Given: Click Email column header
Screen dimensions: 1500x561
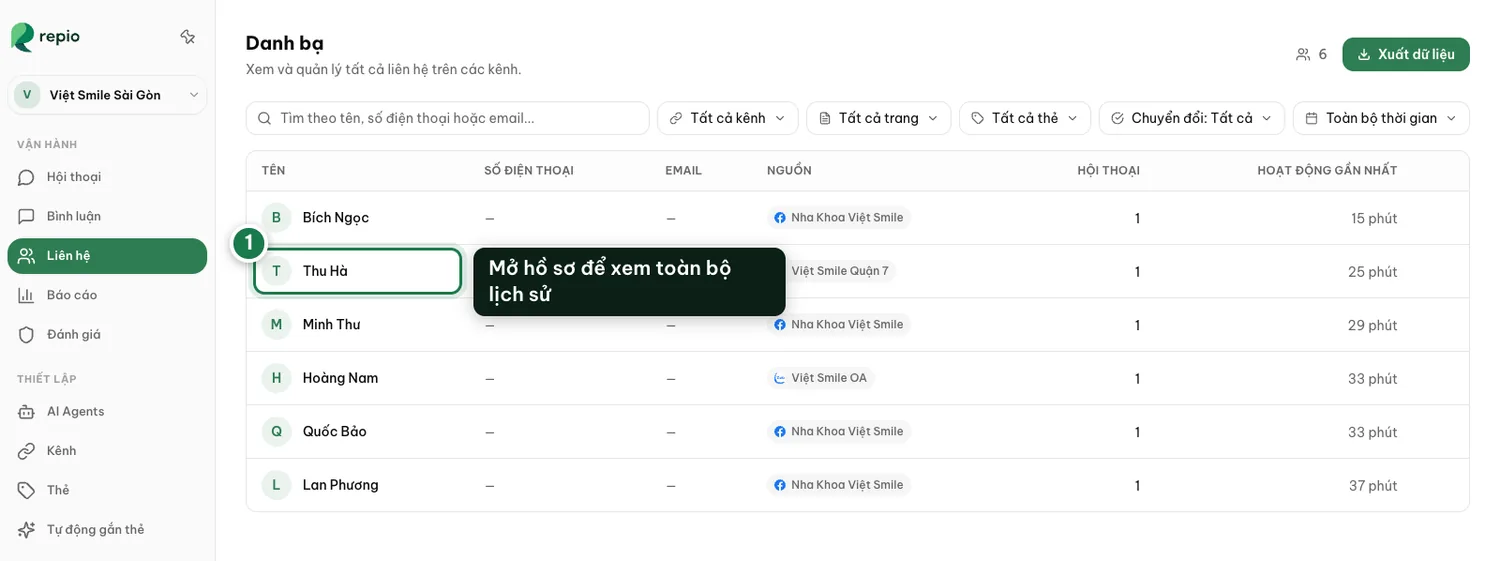Looking at the screenshot, I should point(683,171).
